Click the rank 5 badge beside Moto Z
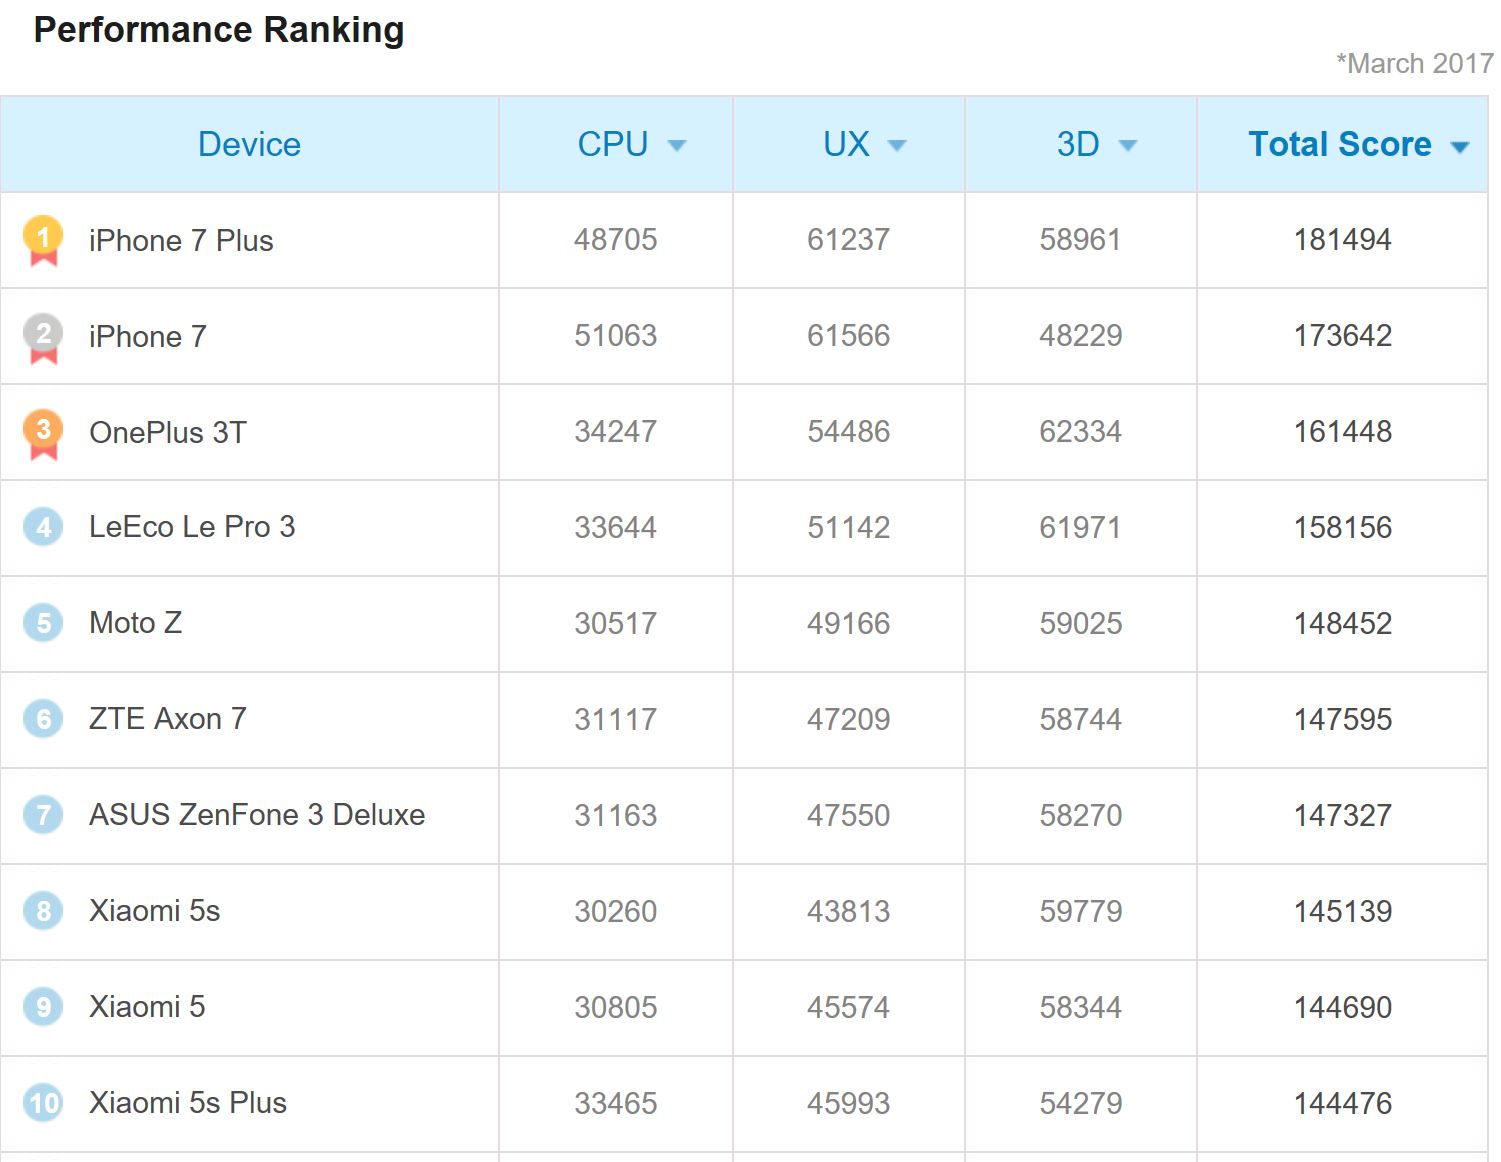 tap(43, 623)
